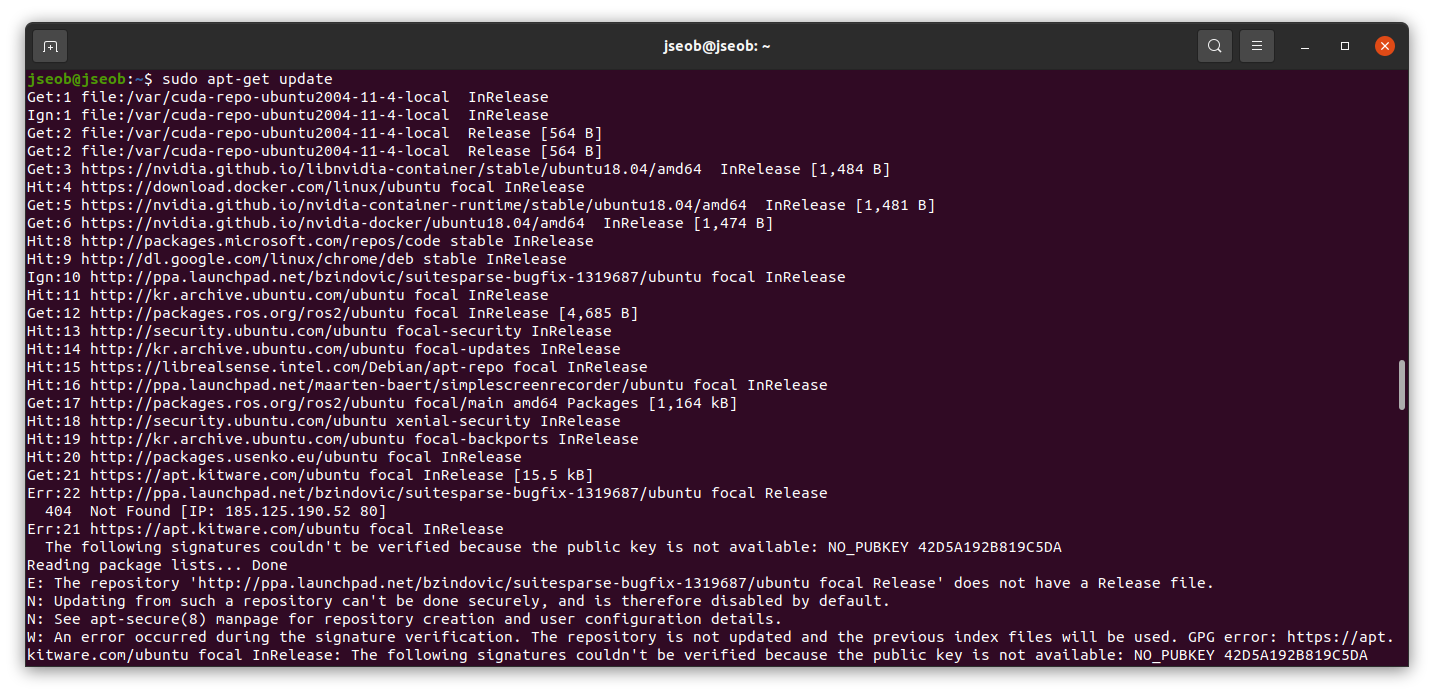Maximize the terminal window

1345,46
